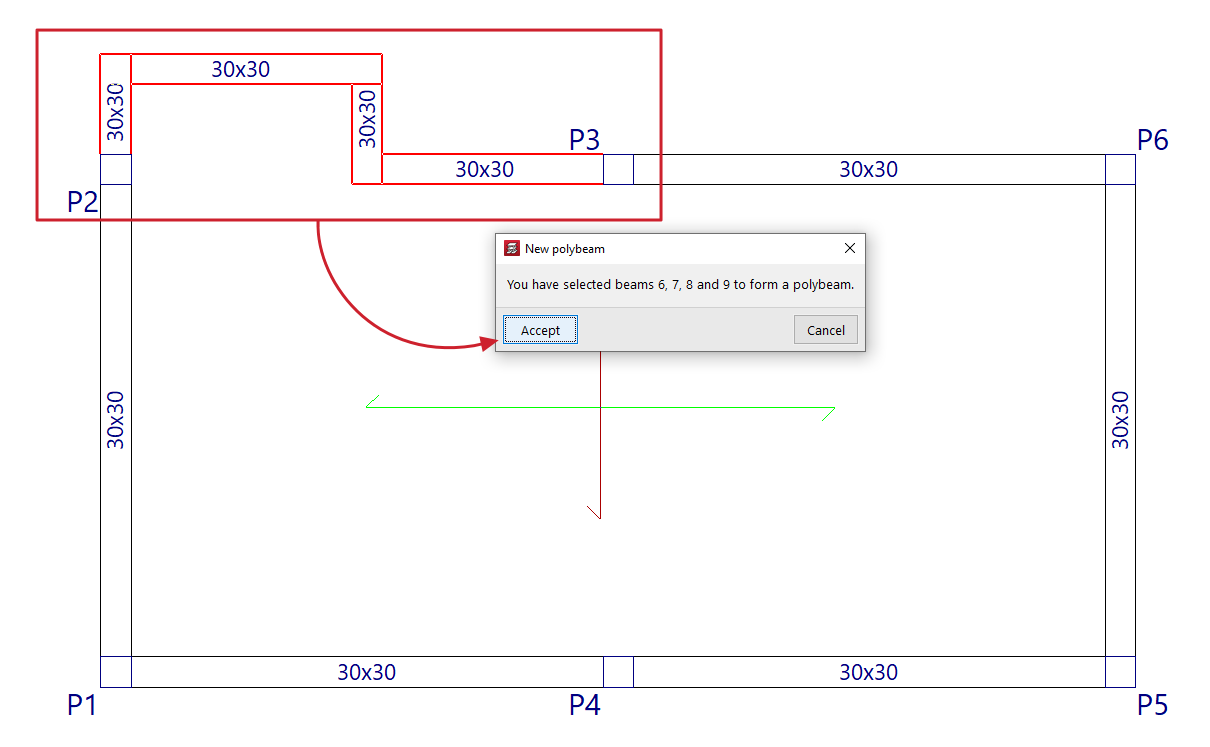The image size is (1210, 747).
Task: Select column label P1
Action: click(x=82, y=705)
